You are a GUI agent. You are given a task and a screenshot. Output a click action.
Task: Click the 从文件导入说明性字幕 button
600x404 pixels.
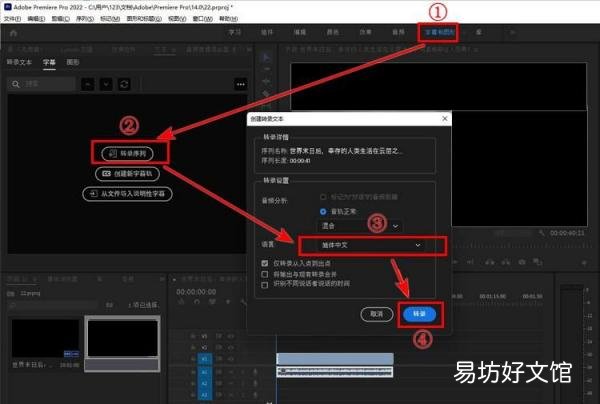pyautogui.click(x=127, y=194)
